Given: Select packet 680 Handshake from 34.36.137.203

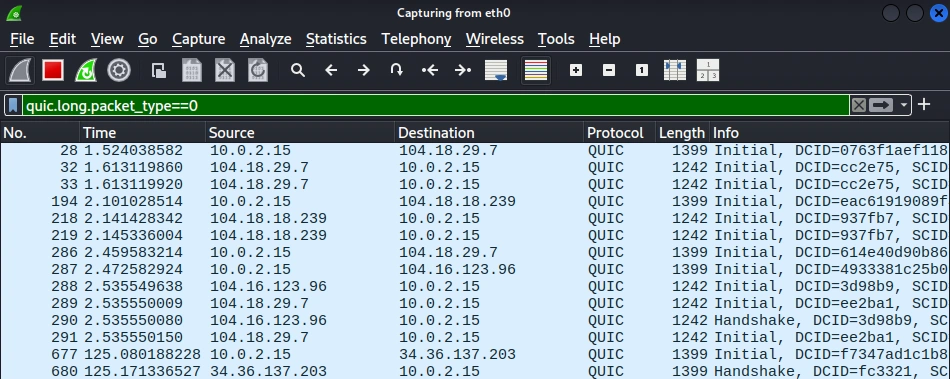Looking at the screenshot, I should (475, 371).
